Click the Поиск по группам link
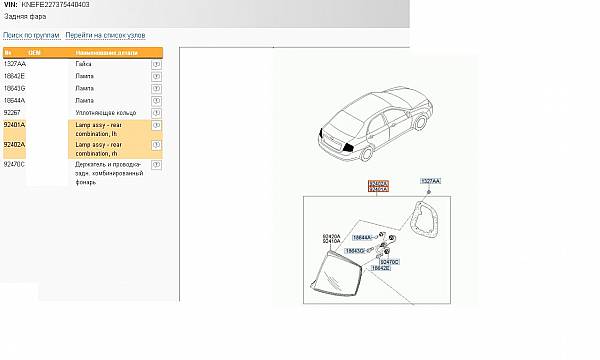 click(x=31, y=35)
